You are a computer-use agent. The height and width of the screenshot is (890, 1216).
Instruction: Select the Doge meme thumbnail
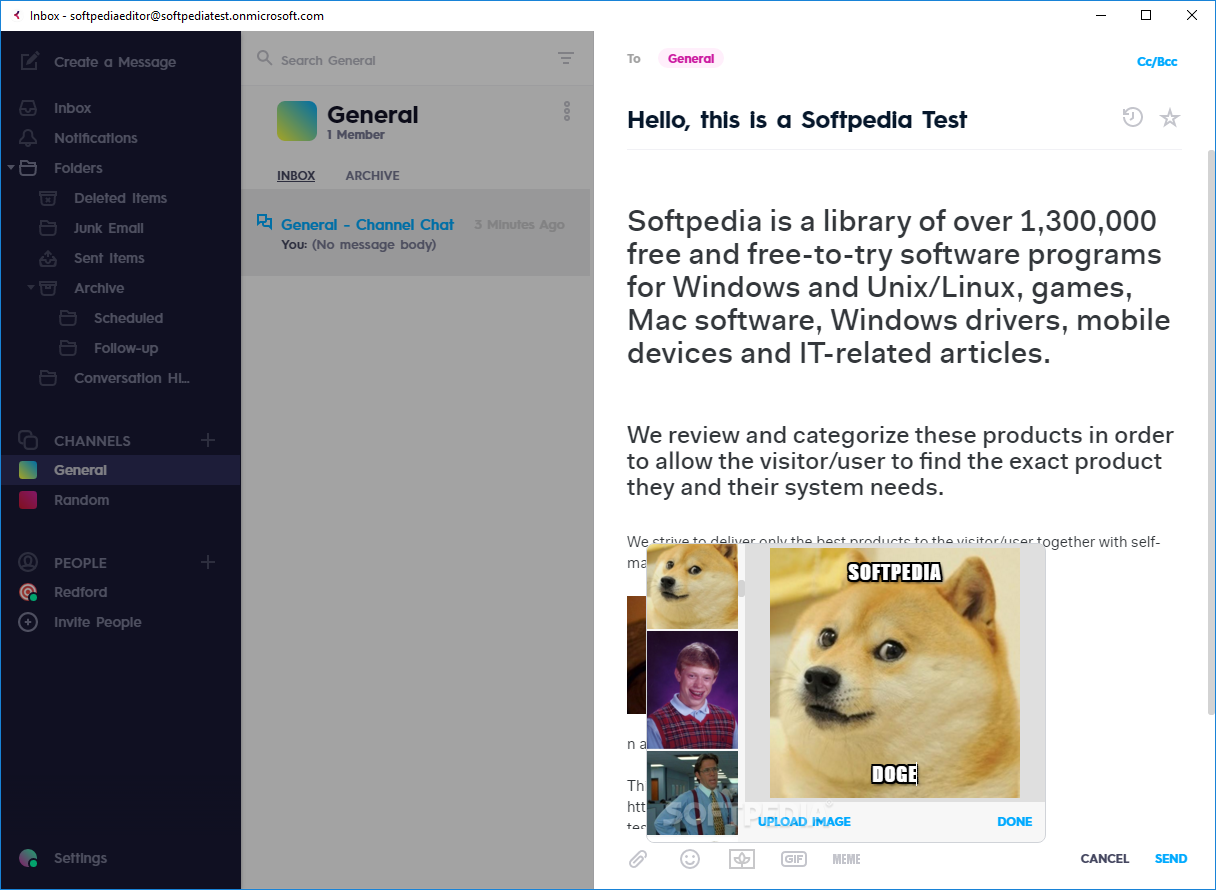pyautogui.click(x=692, y=586)
